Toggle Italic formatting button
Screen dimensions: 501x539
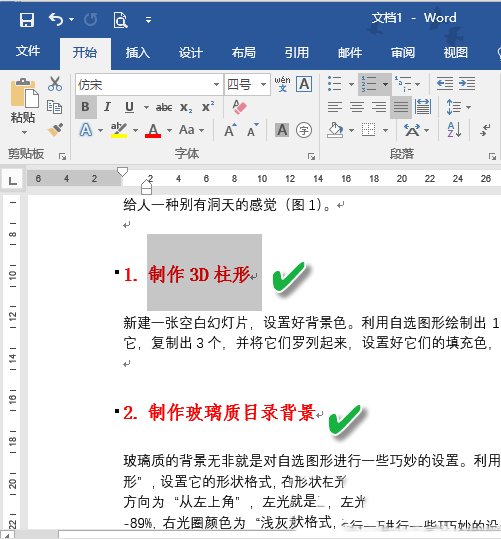pos(107,107)
